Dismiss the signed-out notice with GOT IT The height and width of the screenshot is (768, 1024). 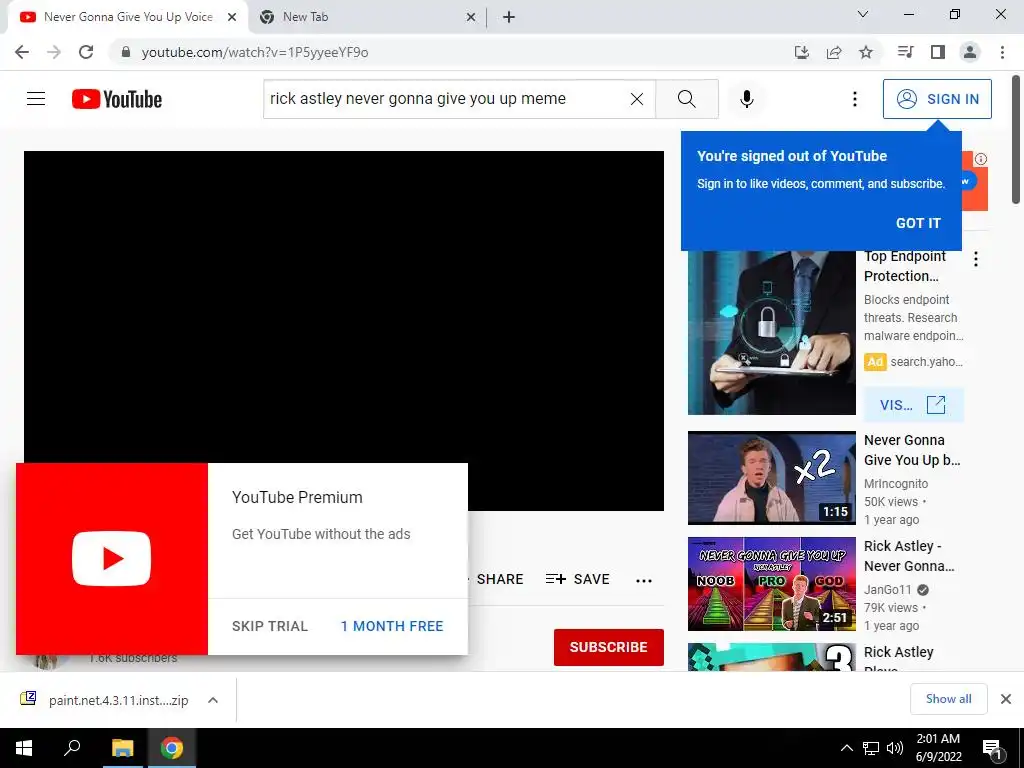tap(918, 223)
